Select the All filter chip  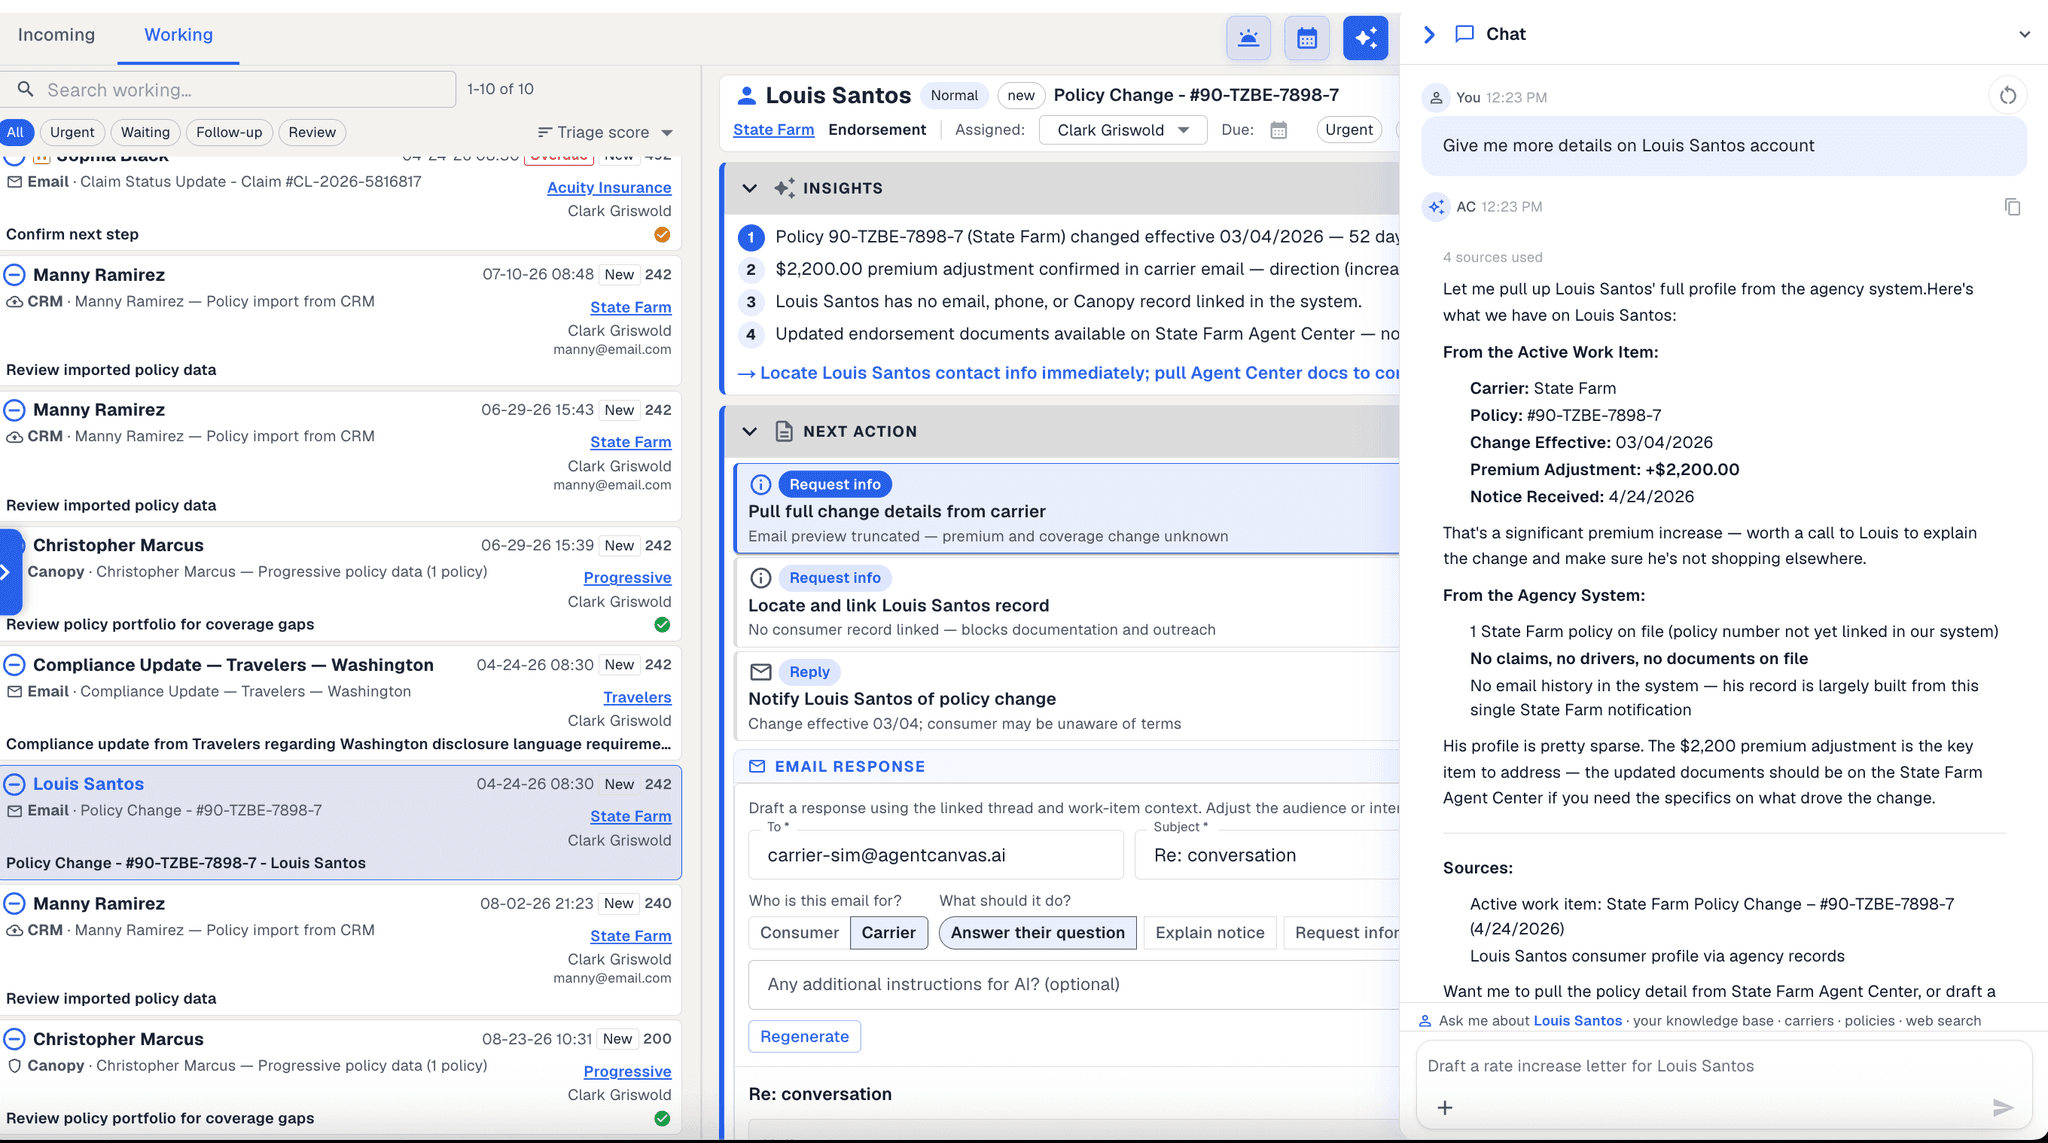(16, 132)
